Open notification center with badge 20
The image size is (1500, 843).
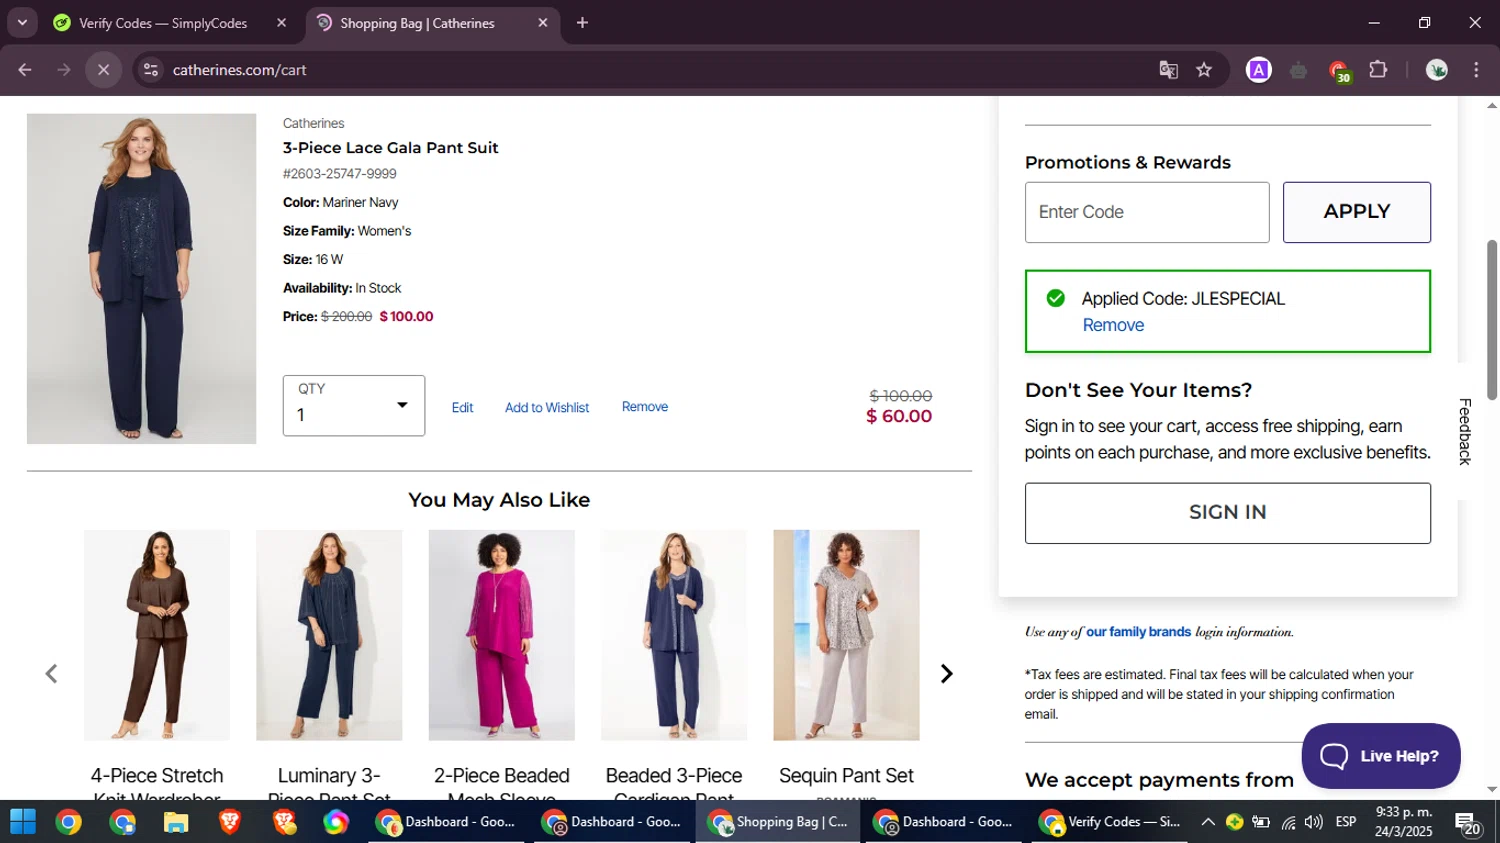point(1467,823)
